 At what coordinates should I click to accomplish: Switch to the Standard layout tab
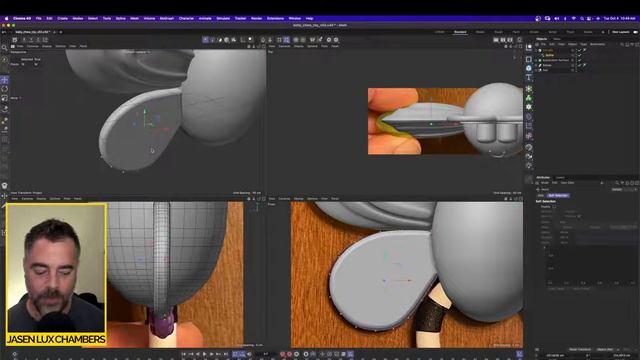click(x=460, y=32)
